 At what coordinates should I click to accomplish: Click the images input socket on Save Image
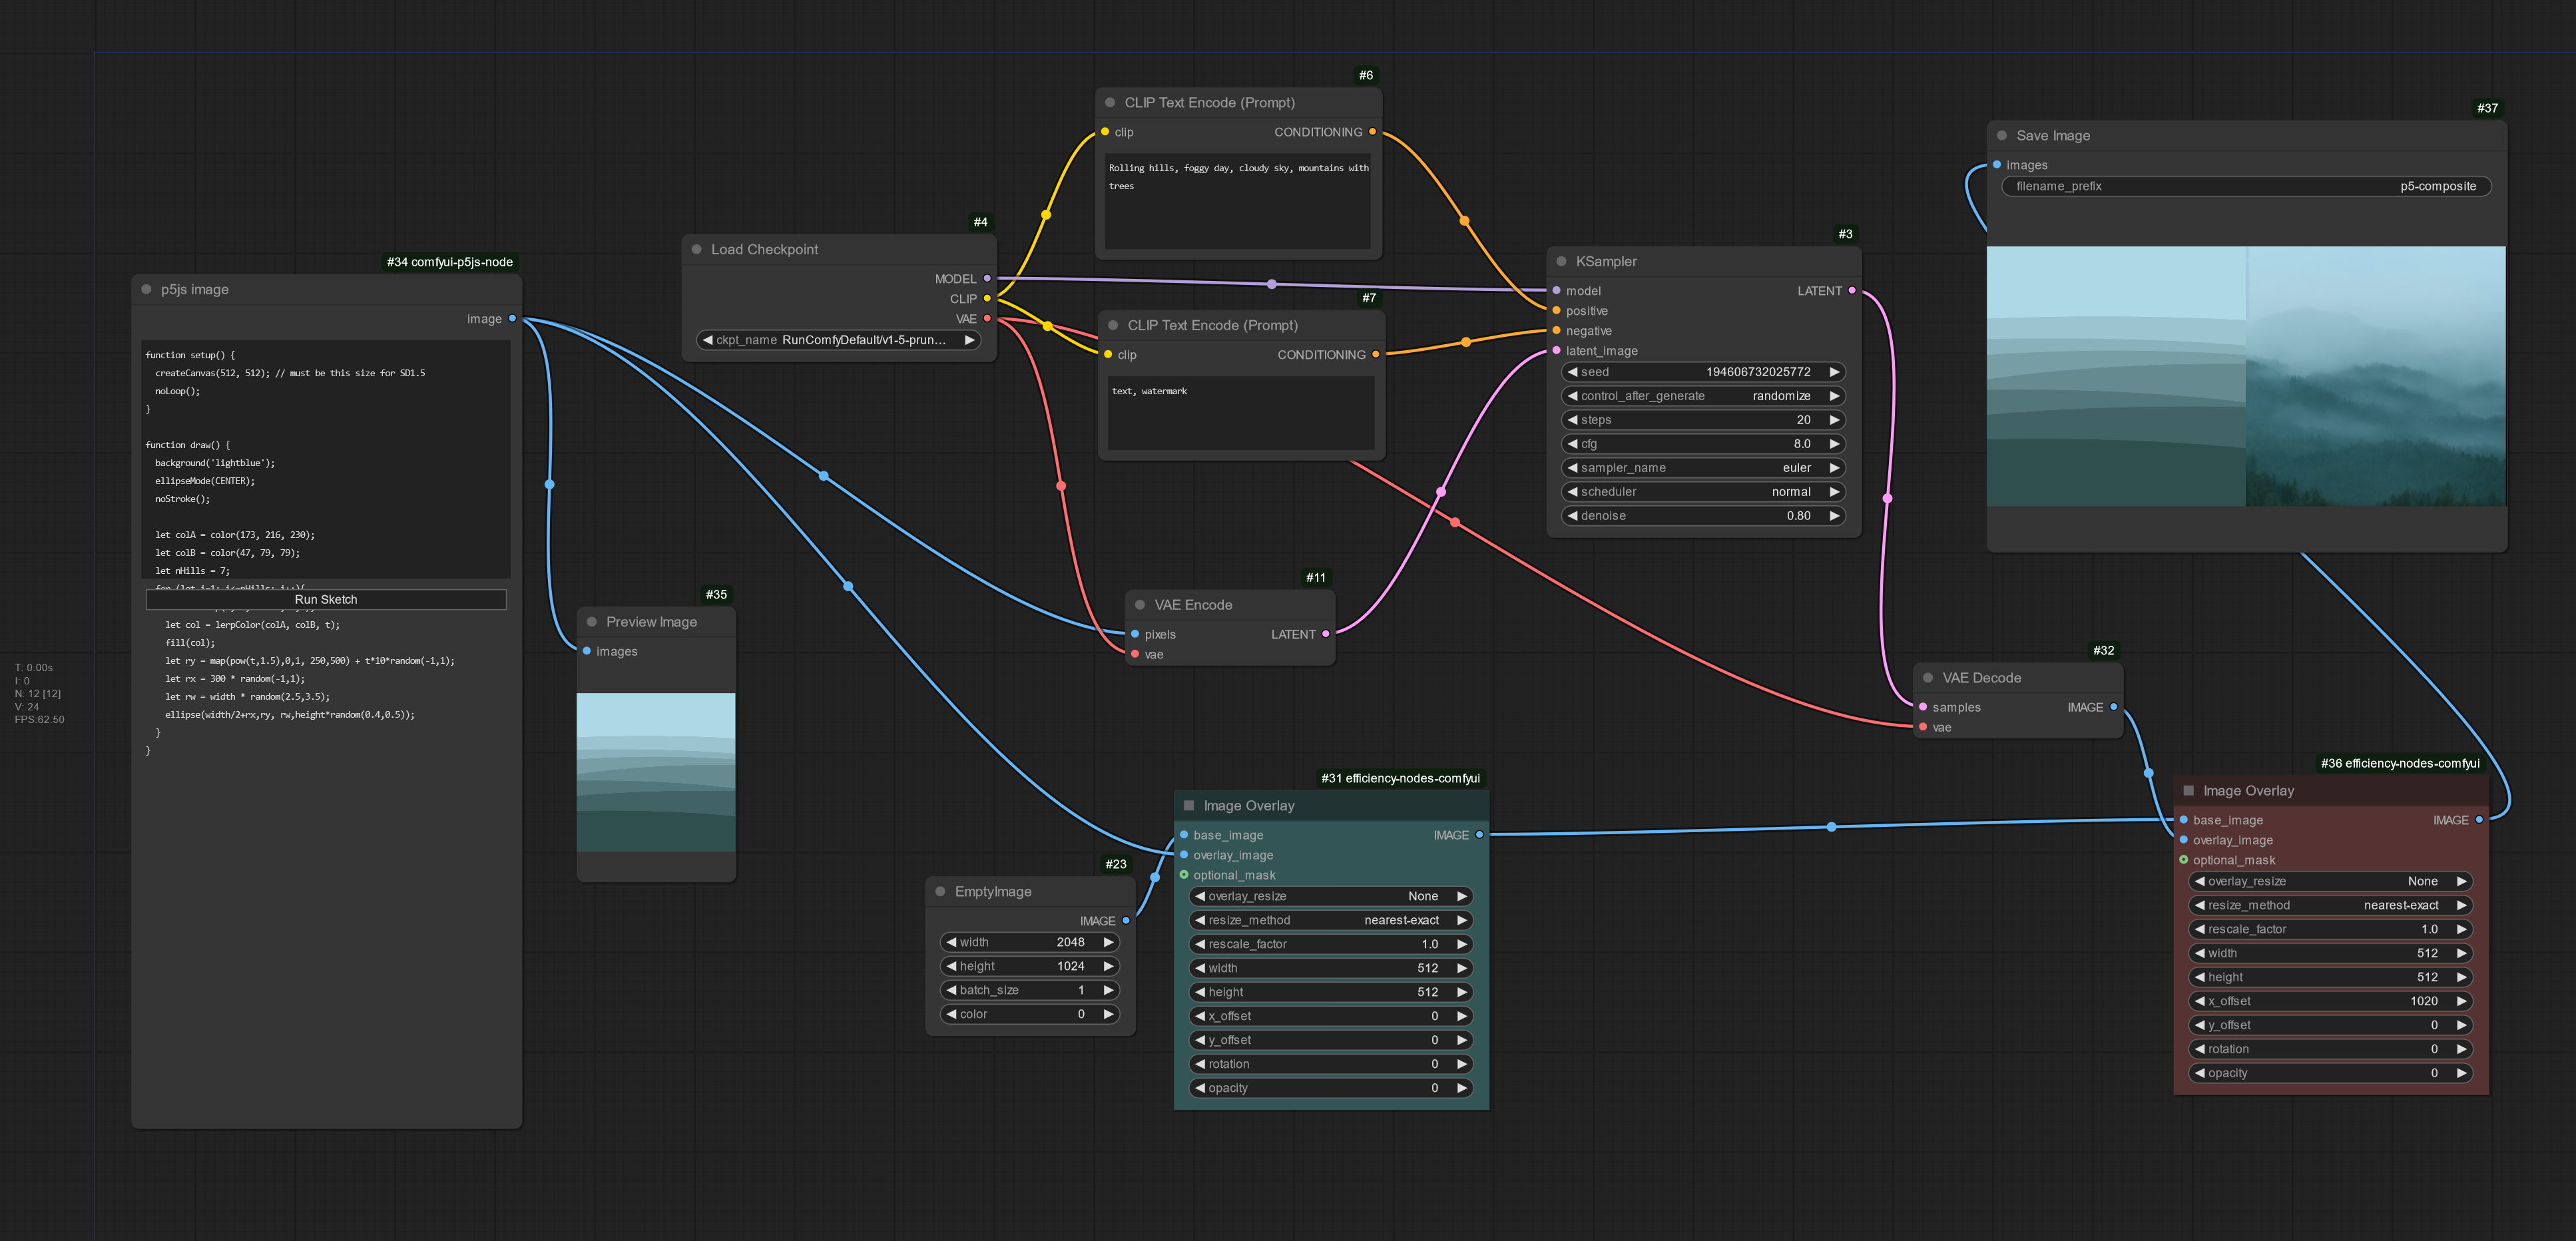1996,165
